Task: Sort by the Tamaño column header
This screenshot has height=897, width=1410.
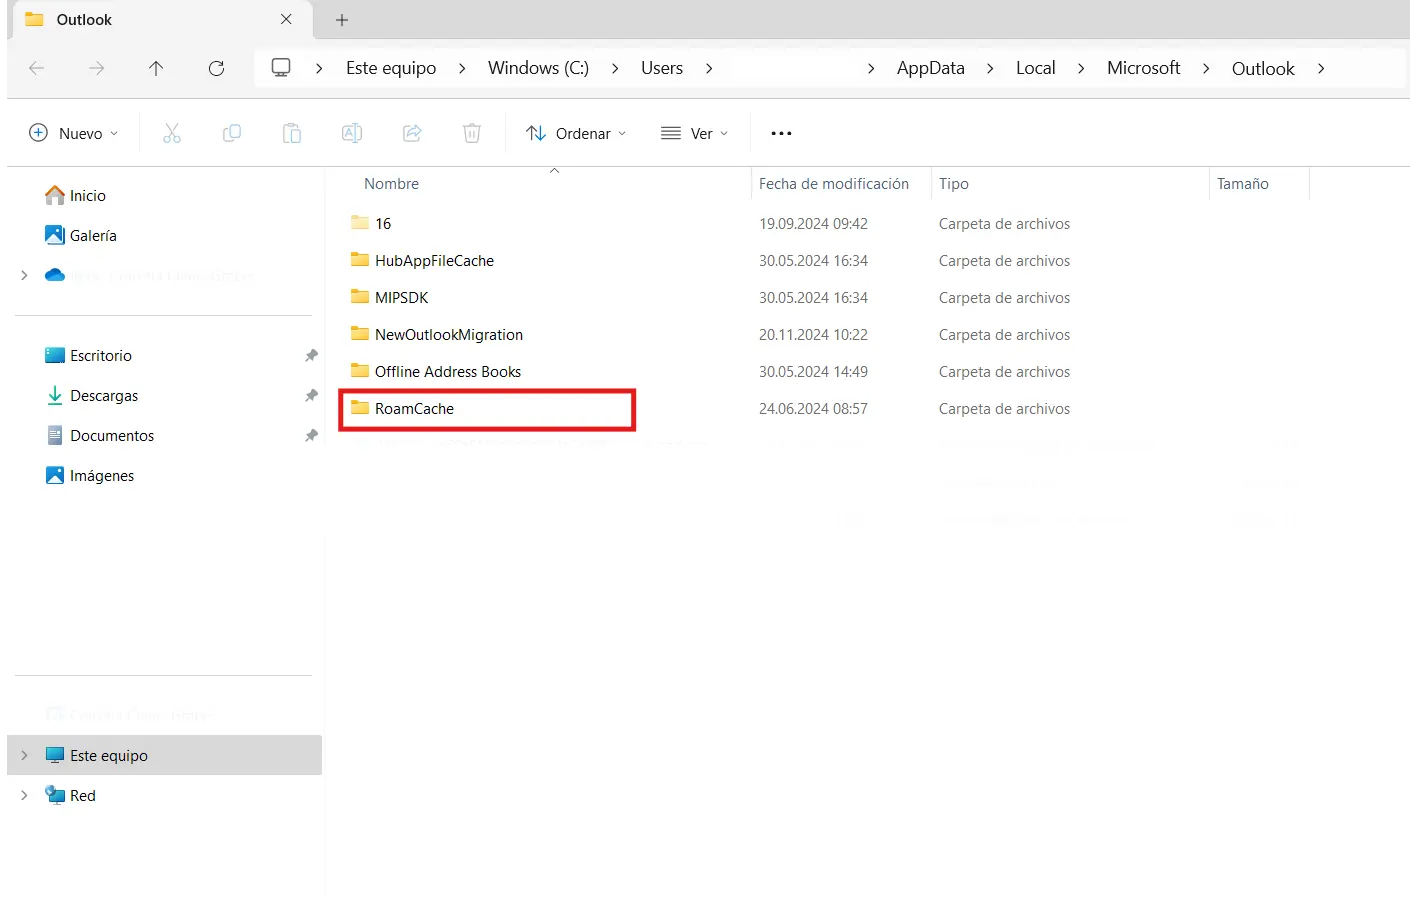Action: [x=1243, y=184]
